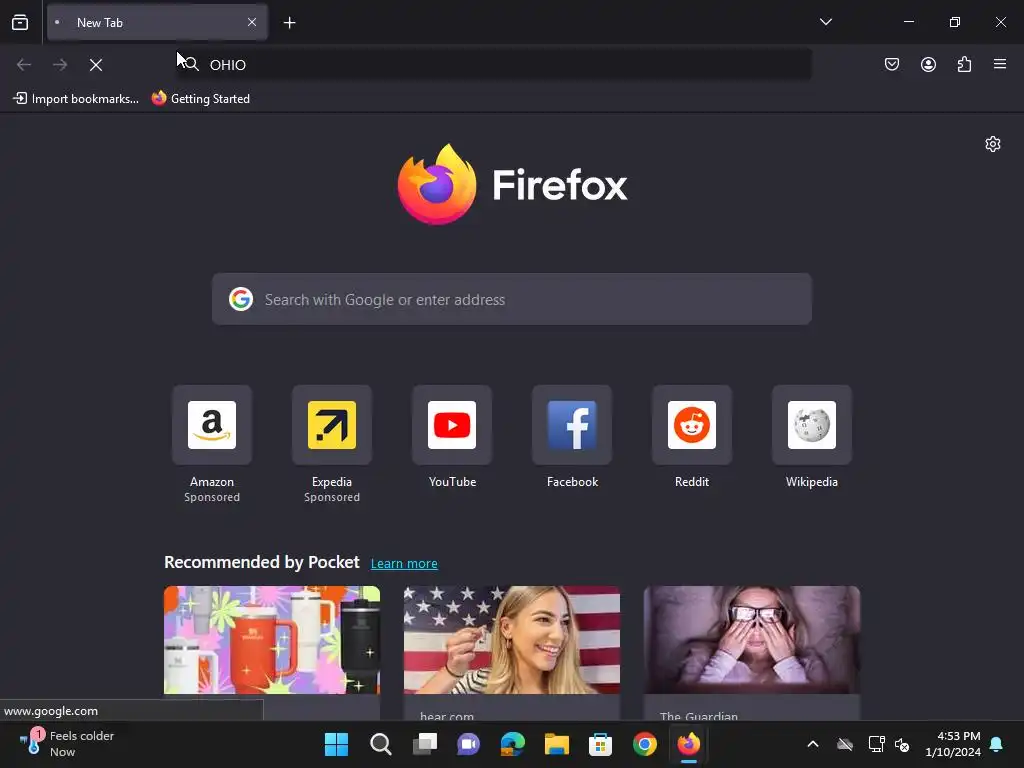Open Microsoft Store from taskbar

pos(600,744)
